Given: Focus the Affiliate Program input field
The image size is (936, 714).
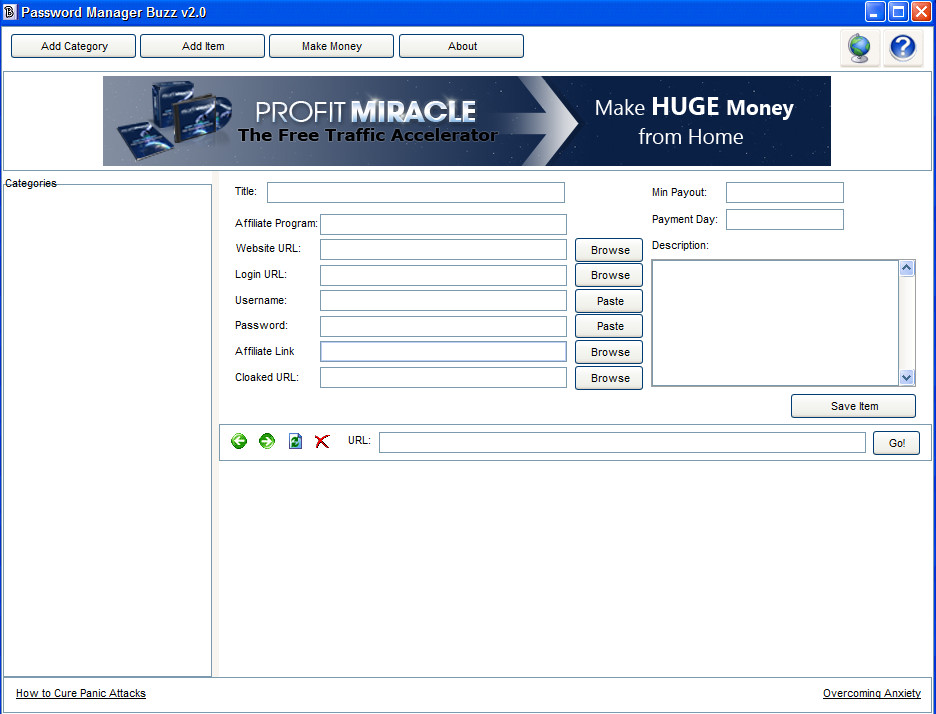Looking at the screenshot, I should pyautogui.click(x=443, y=224).
